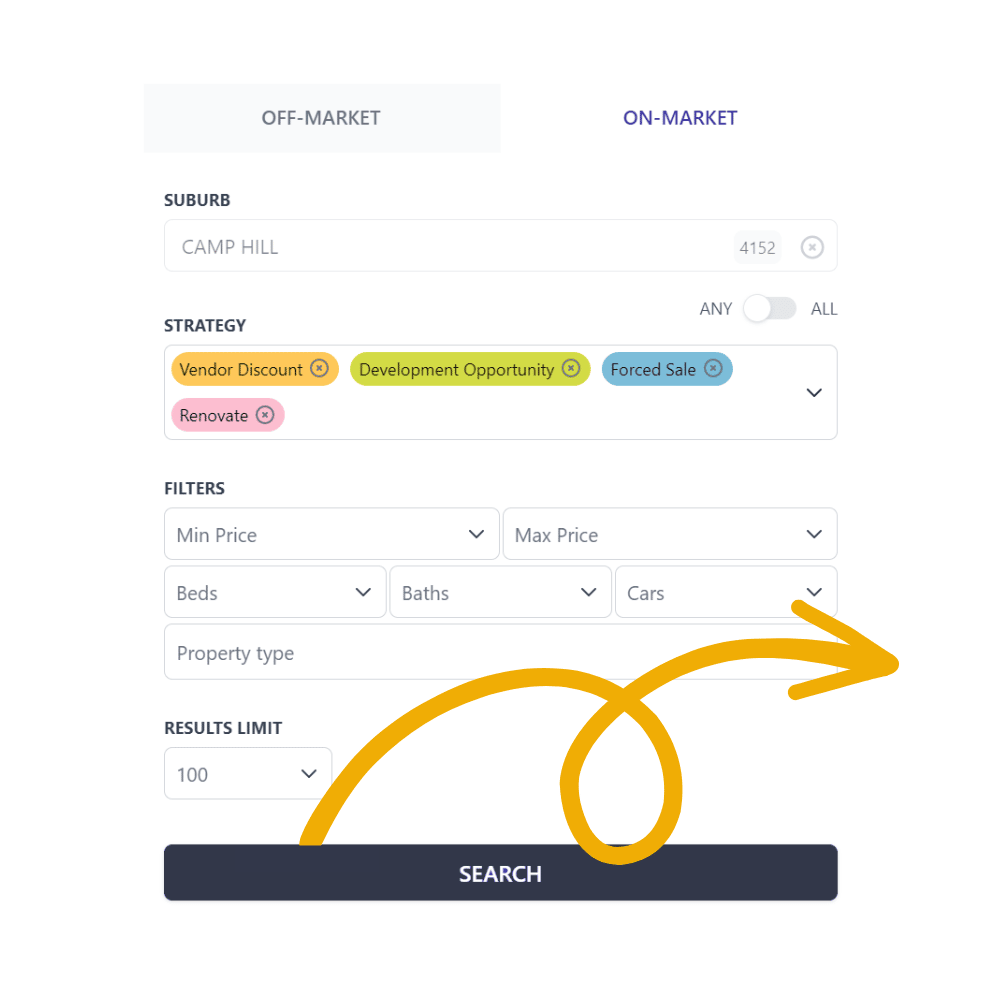Choose ALL label next to the switch

[x=824, y=309]
